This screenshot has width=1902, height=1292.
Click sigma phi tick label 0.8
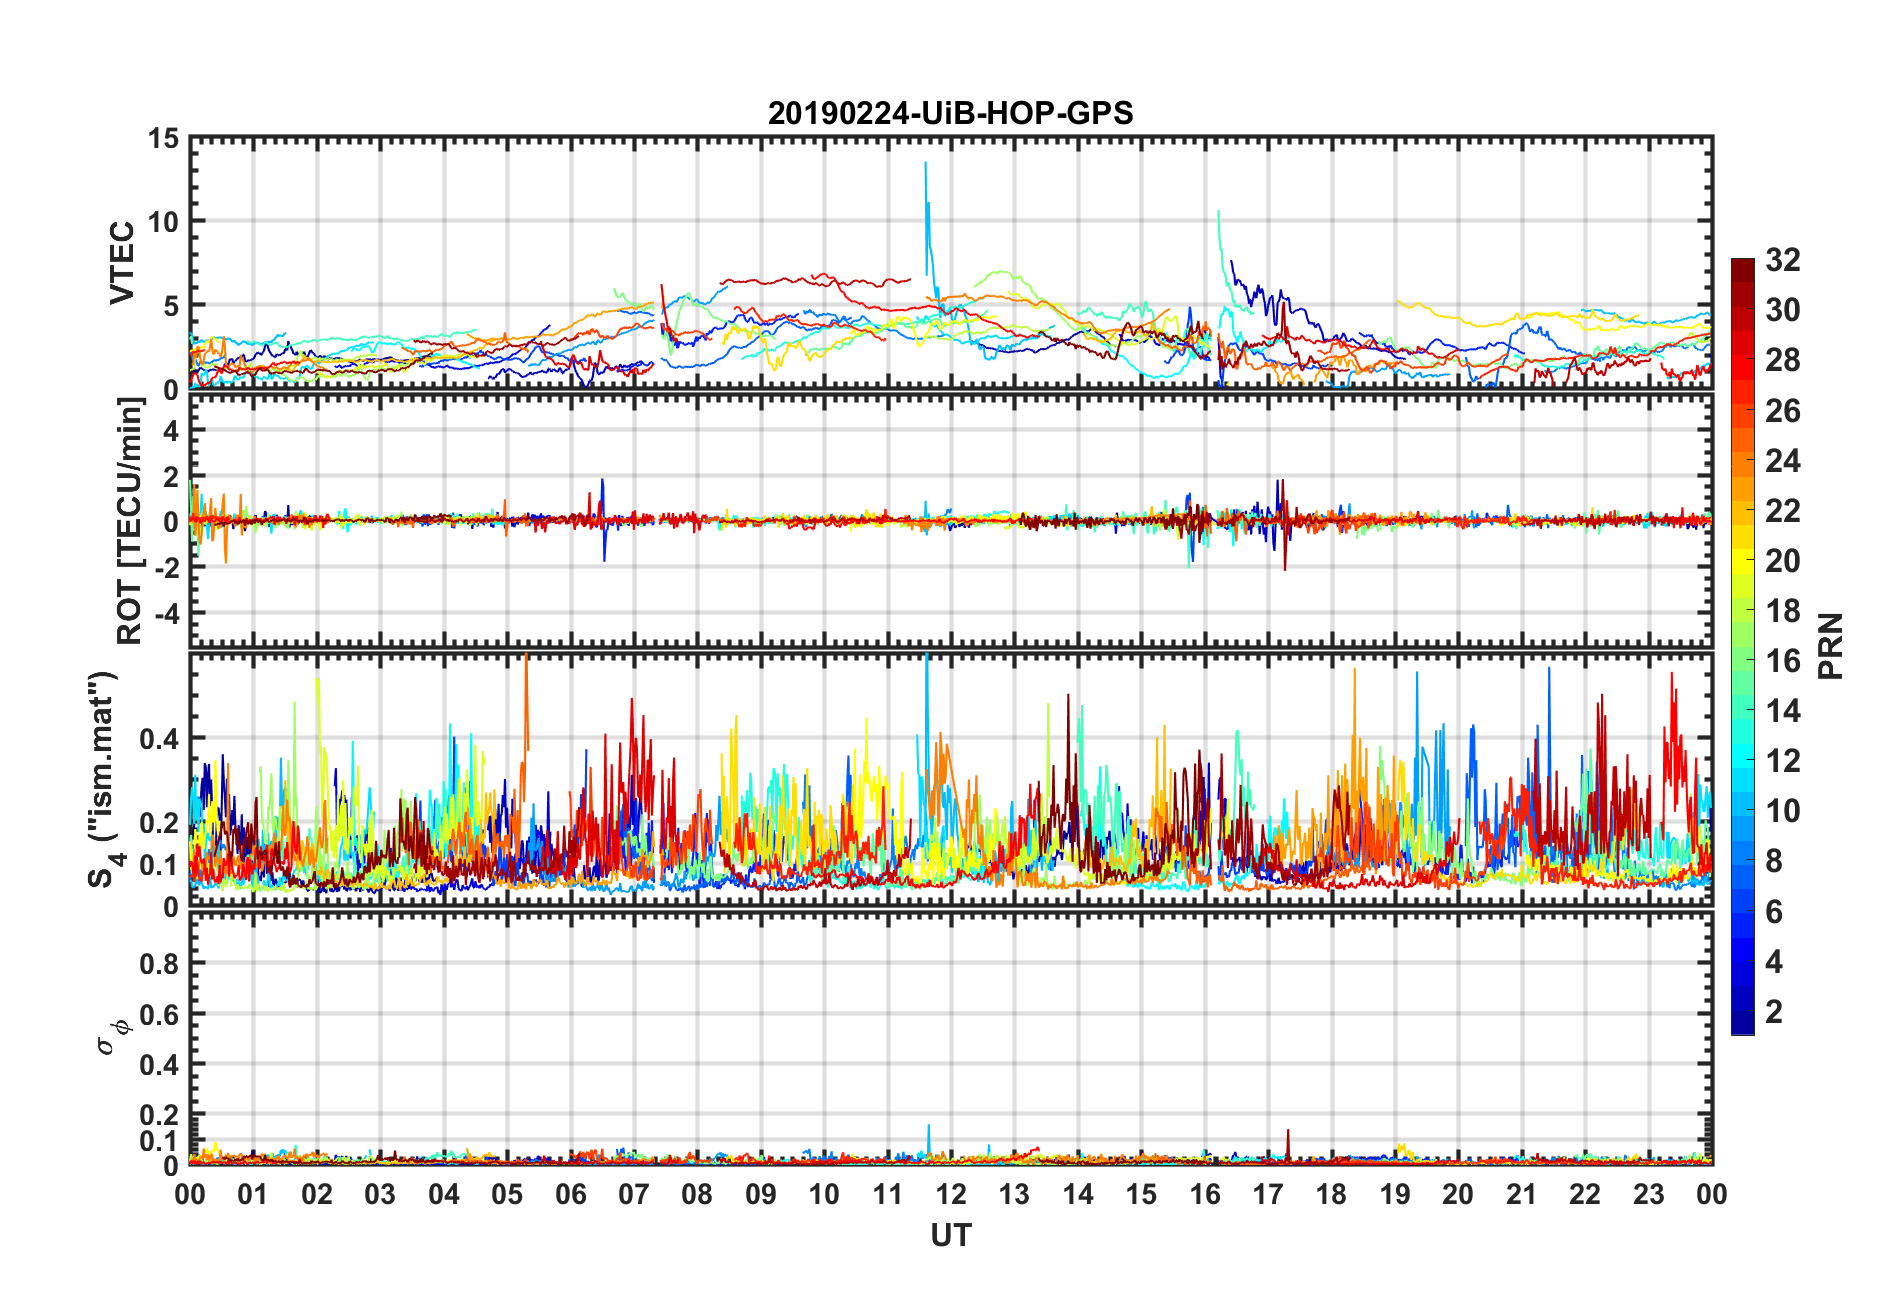tap(159, 964)
